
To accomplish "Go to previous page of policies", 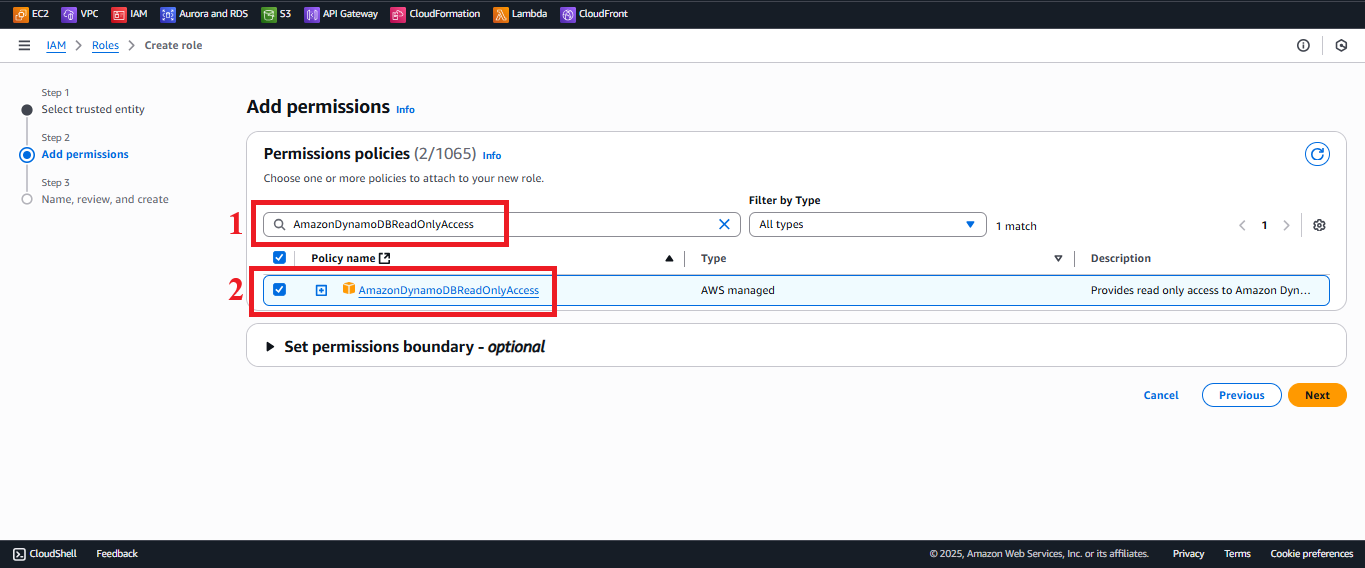I will click(1242, 225).
